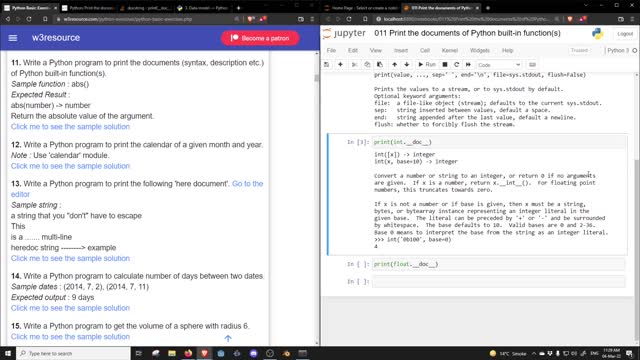
Task: Open the Insert menu in Jupyter
Action: [400, 50]
